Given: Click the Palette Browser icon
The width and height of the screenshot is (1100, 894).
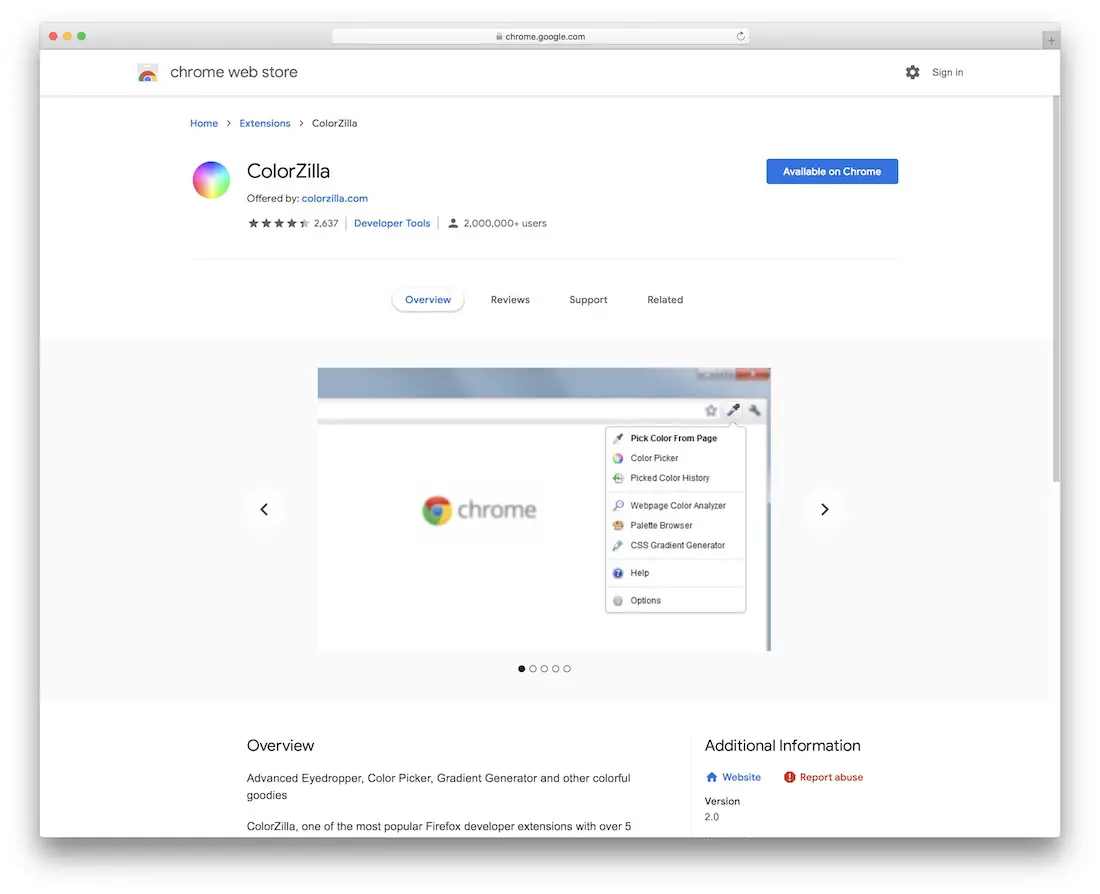Looking at the screenshot, I should (618, 526).
